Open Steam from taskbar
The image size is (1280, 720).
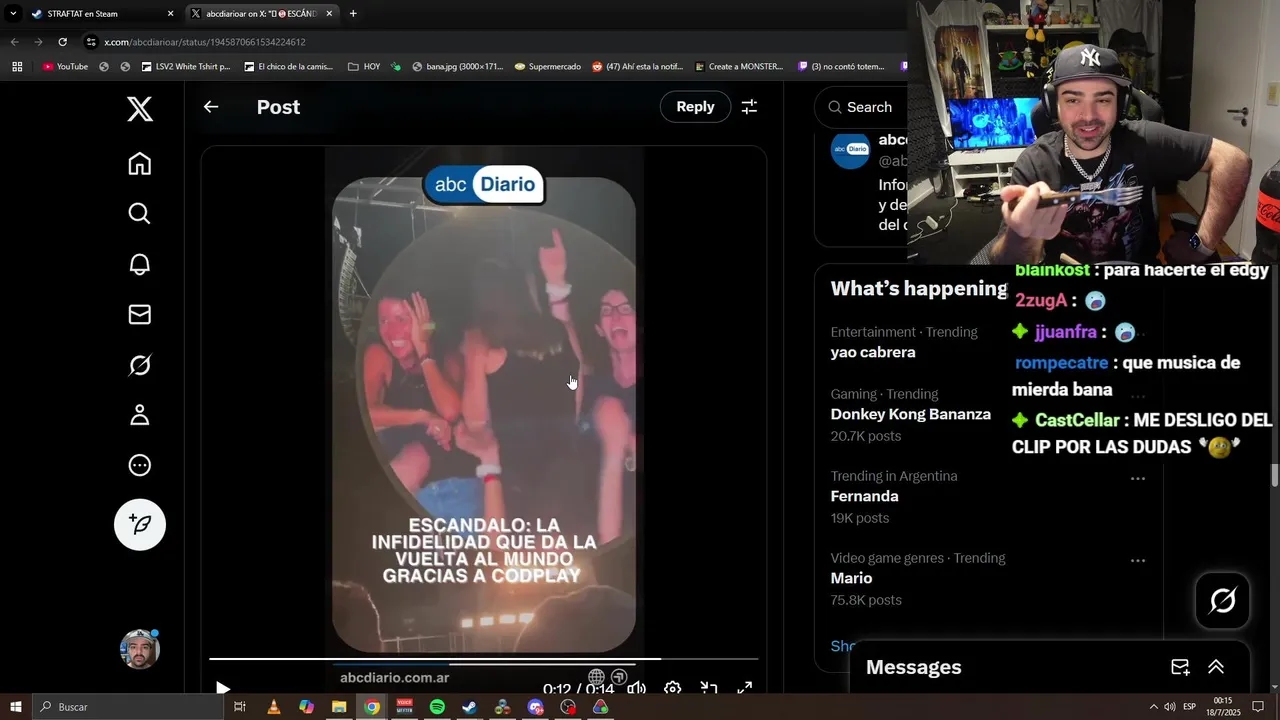coord(469,707)
